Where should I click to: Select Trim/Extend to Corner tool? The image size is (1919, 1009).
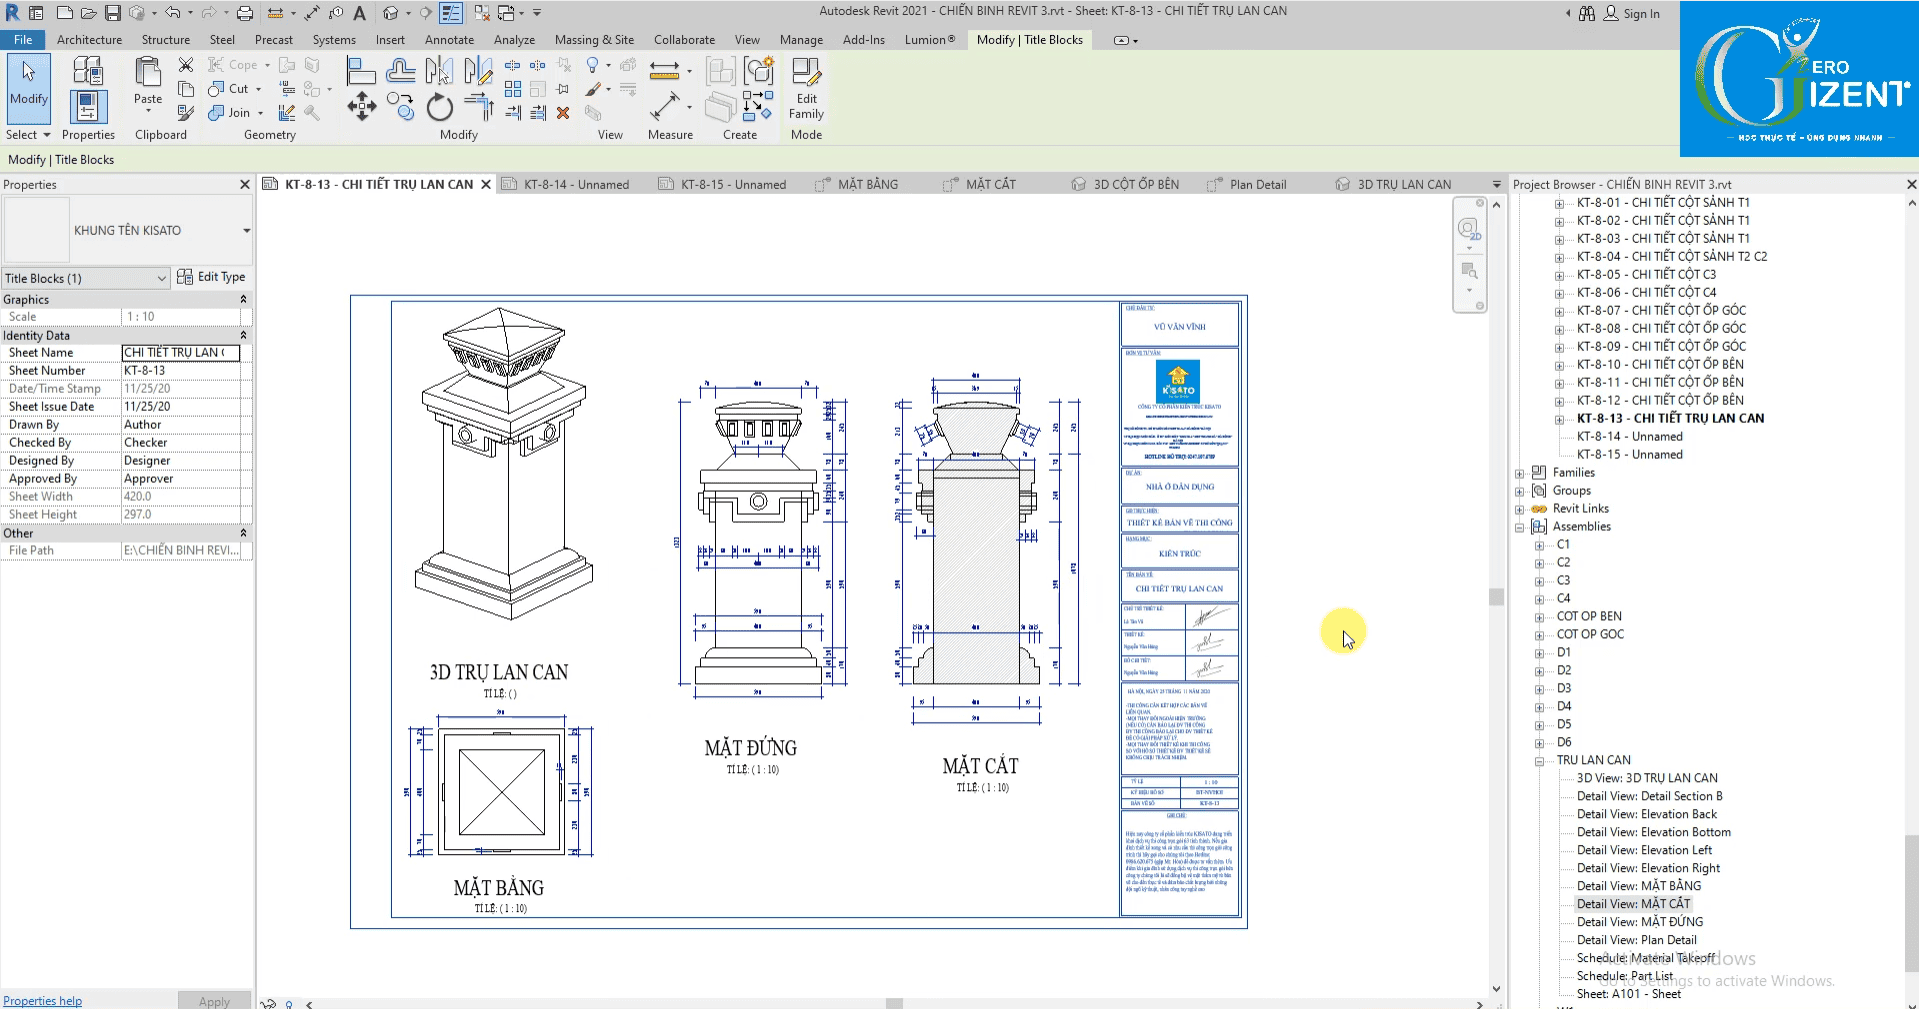pyautogui.click(x=478, y=107)
